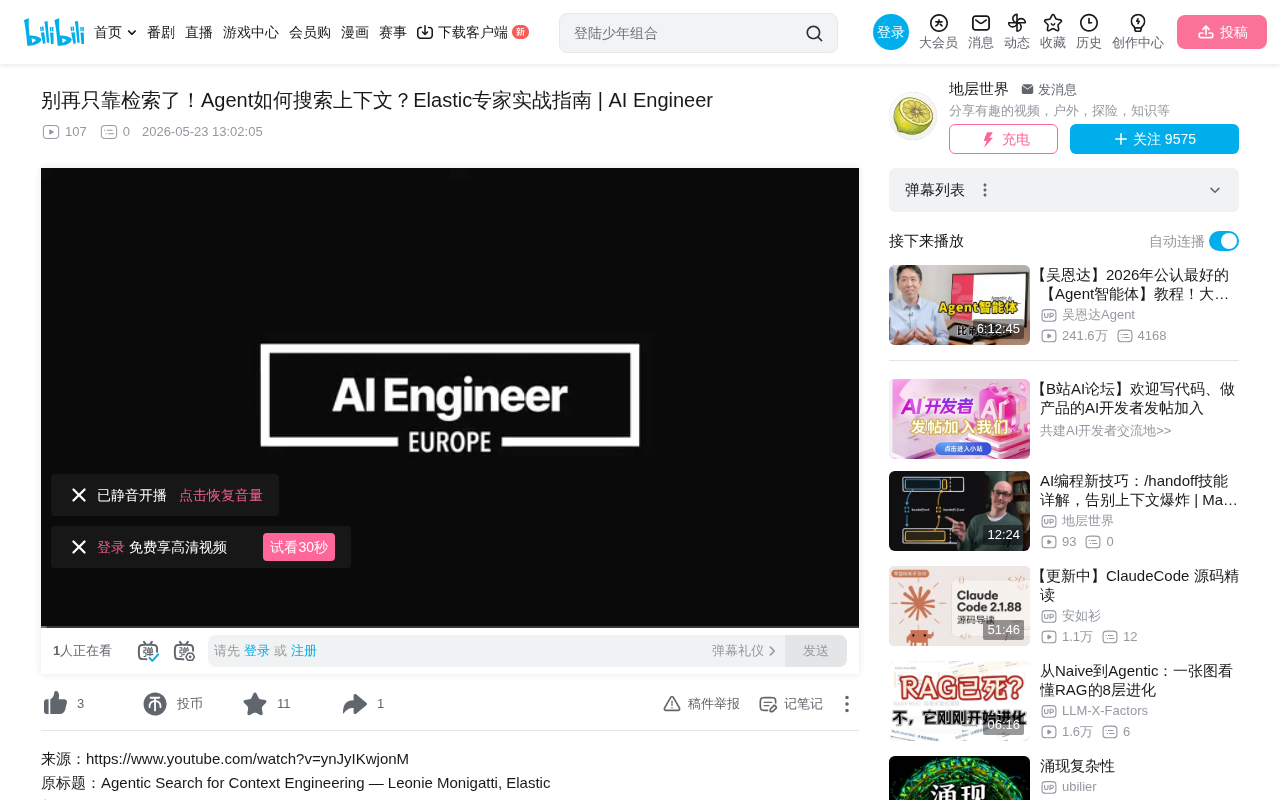Click the 注册 link in danmaku bar

point(304,651)
